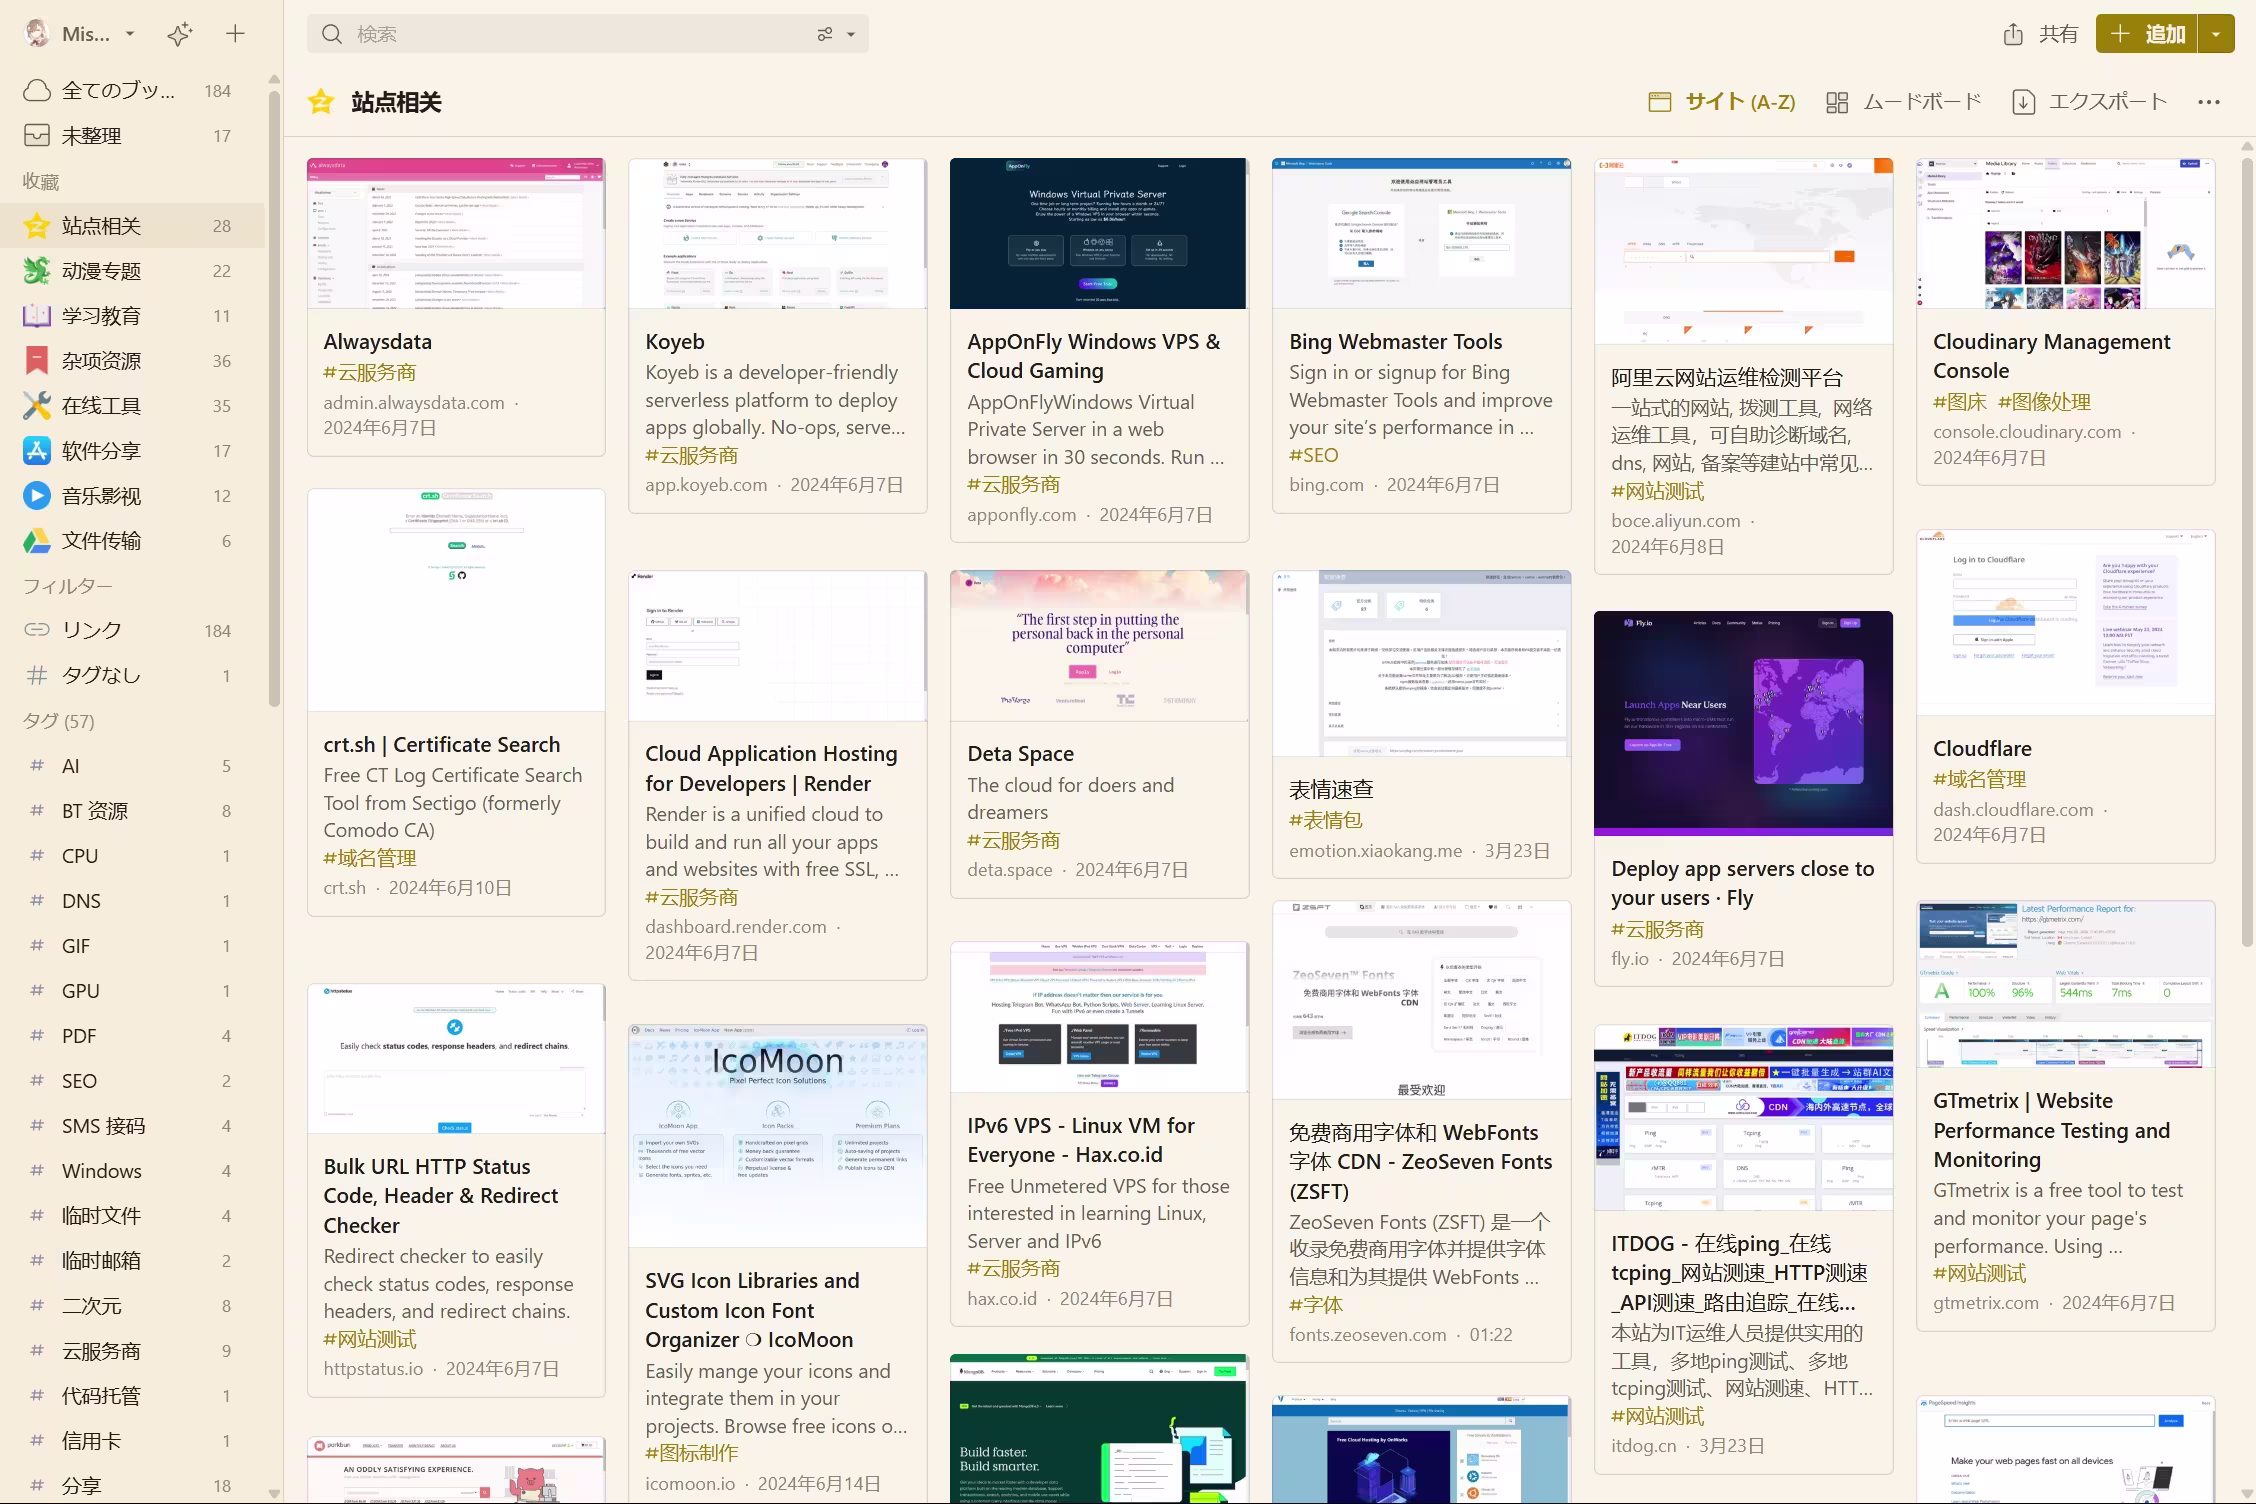
Task: Open the 全てのブックマーク cloud icon
Action: click(36, 90)
